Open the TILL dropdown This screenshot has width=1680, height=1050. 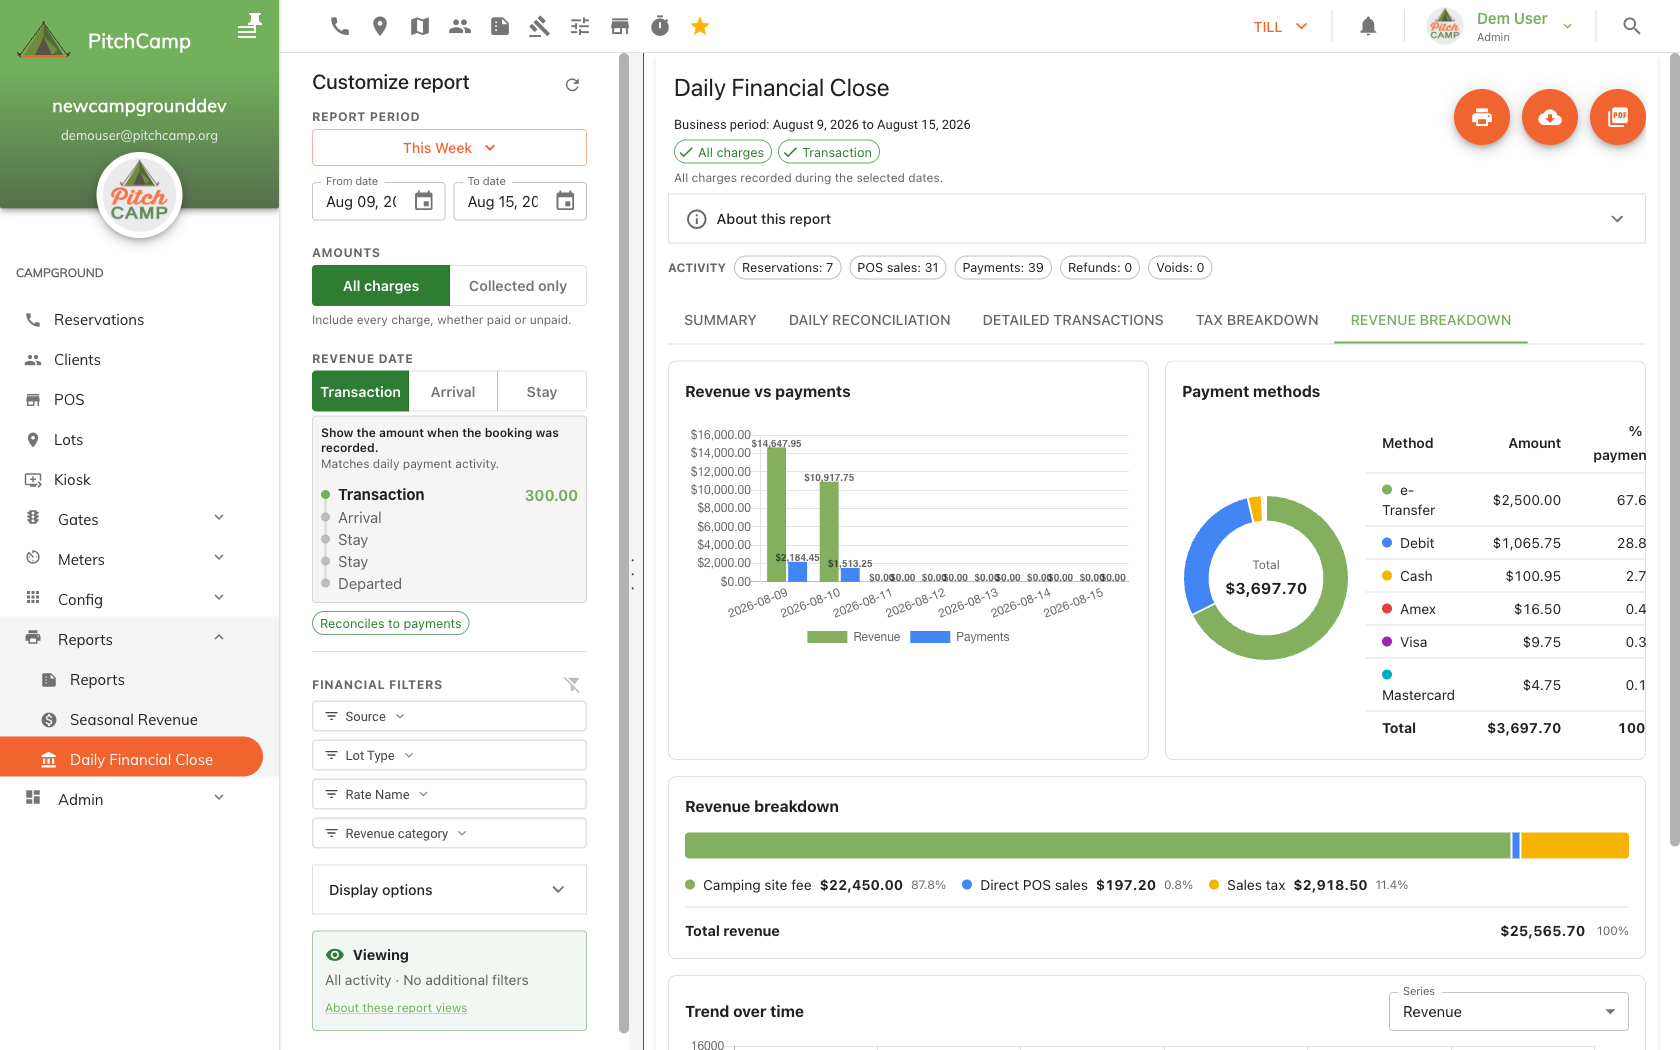tap(1280, 27)
